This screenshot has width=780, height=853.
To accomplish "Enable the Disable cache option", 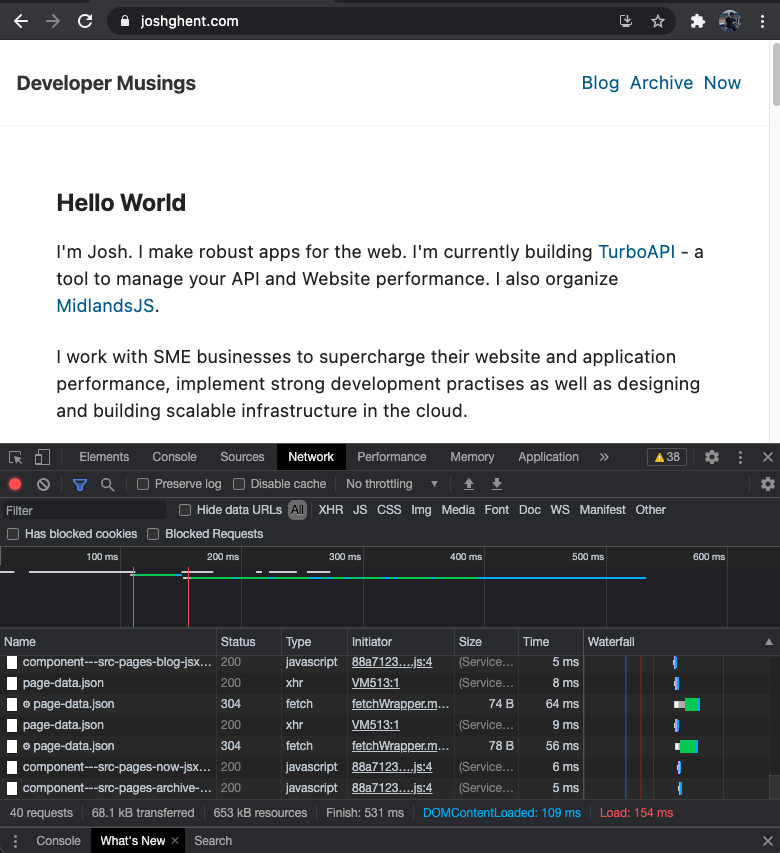I will pos(237,484).
